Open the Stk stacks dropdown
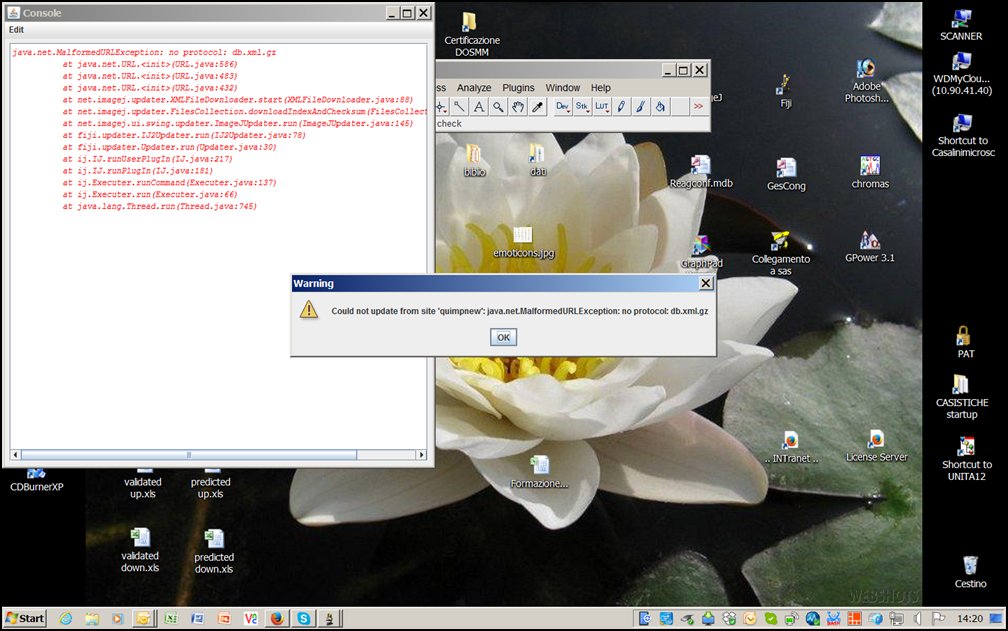 point(582,106)
